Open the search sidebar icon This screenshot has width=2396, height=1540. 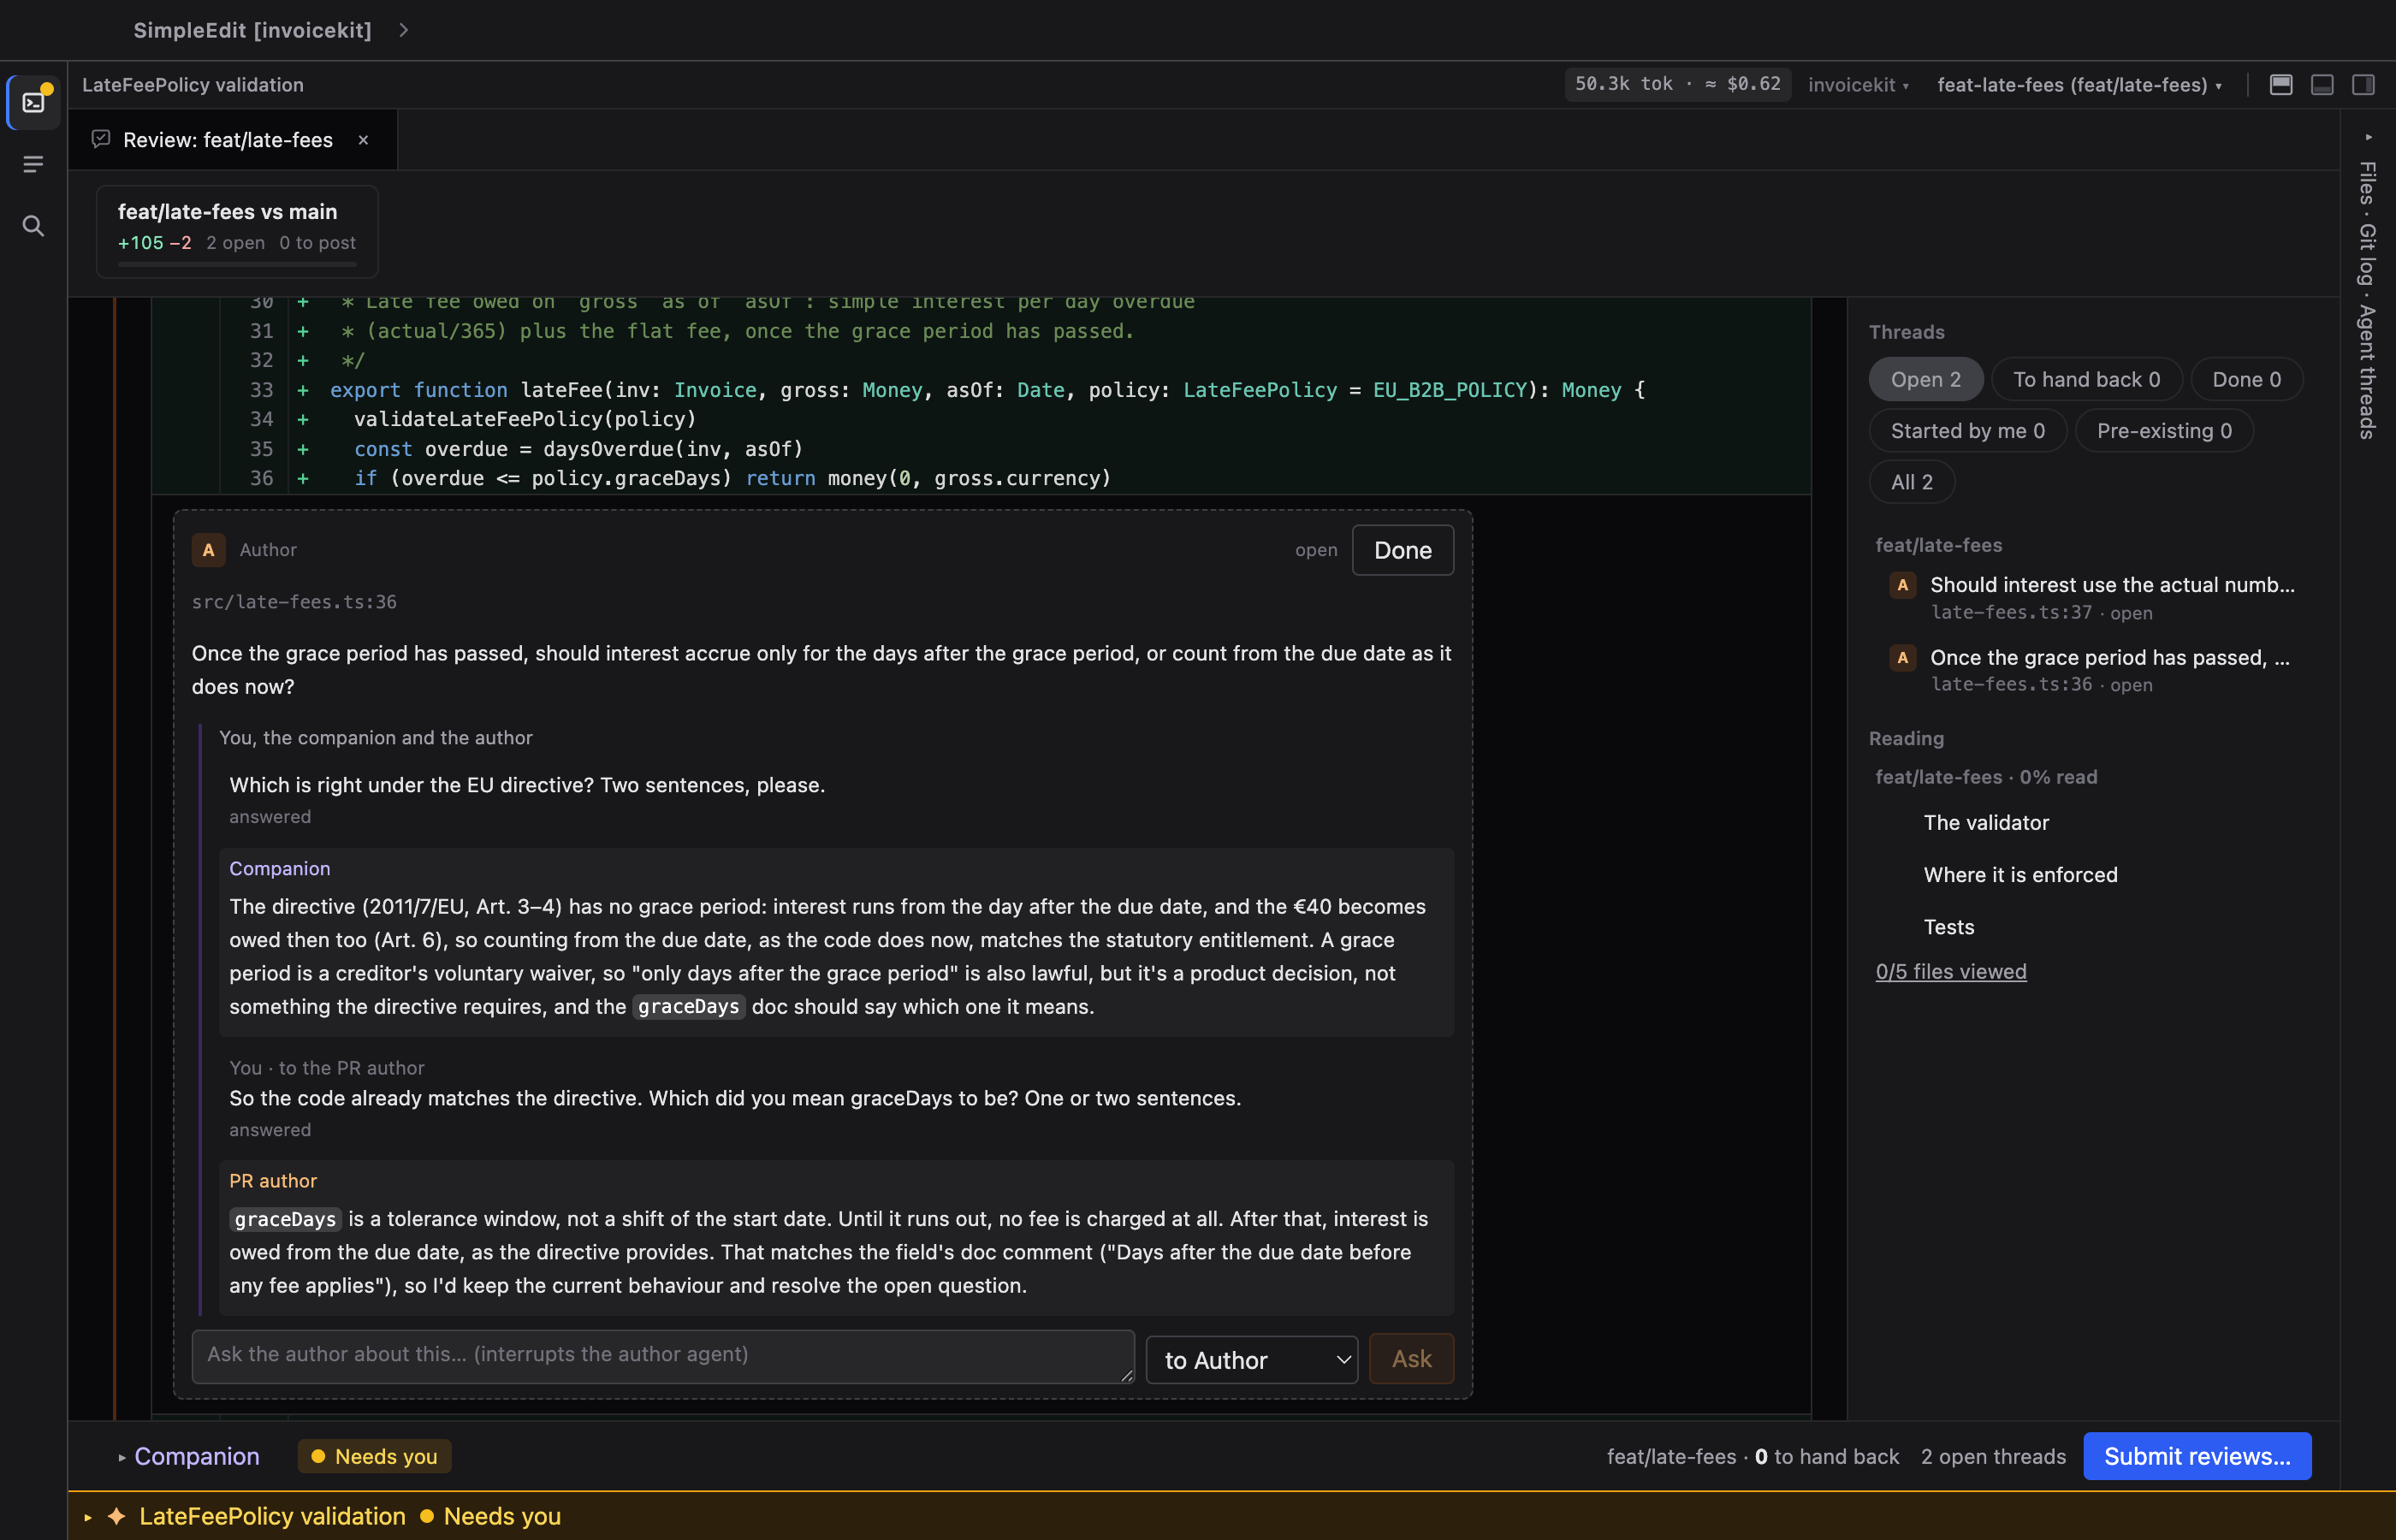(x=34, y=226)
